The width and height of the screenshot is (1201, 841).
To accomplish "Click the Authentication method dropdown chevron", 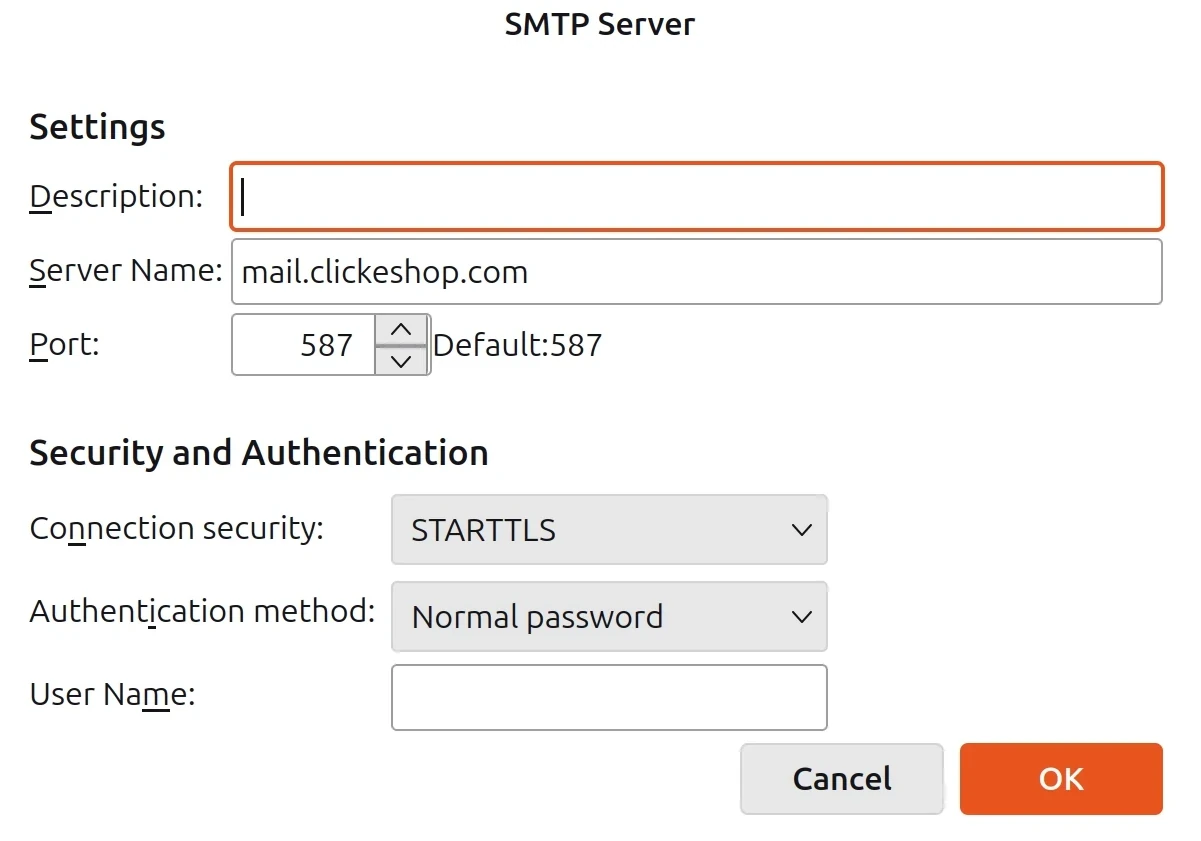I will tap(801, 617).
